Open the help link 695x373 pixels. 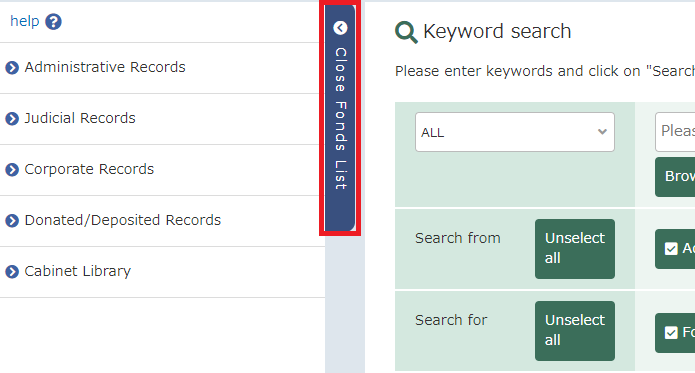[25, 21]
